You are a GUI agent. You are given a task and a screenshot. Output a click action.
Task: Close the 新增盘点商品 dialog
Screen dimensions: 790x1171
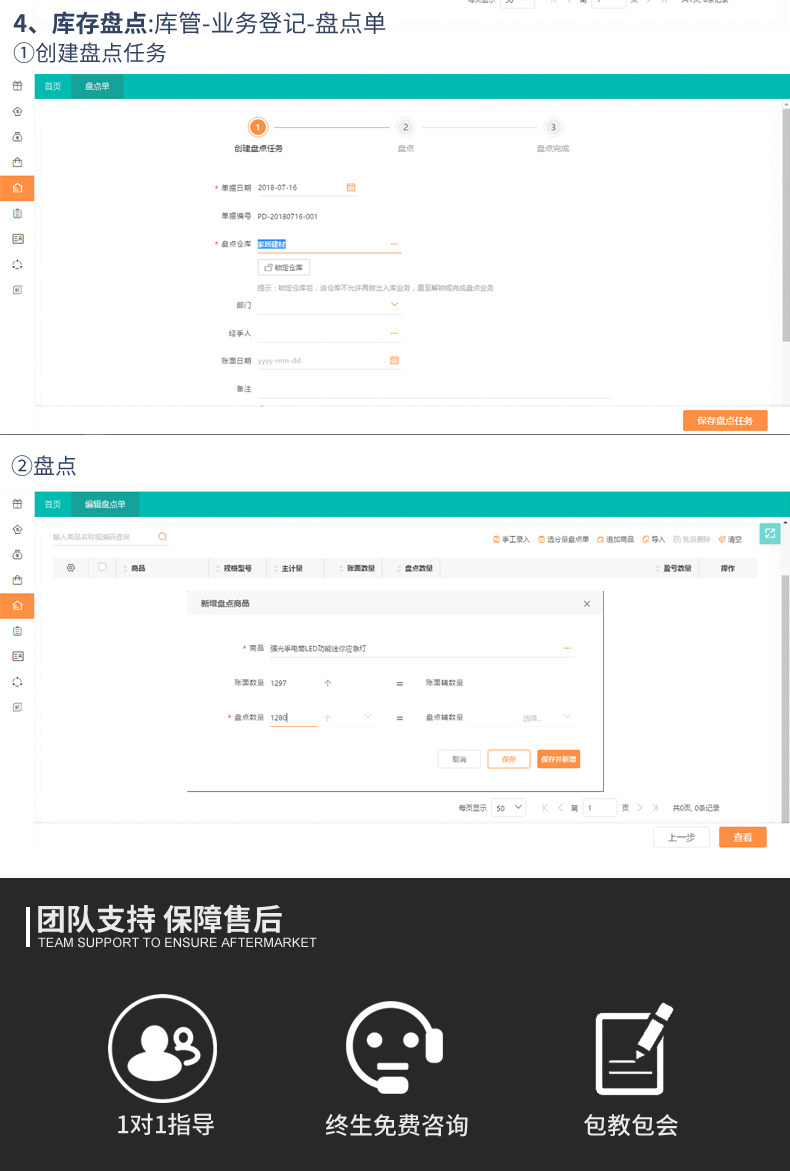[587, 603]
